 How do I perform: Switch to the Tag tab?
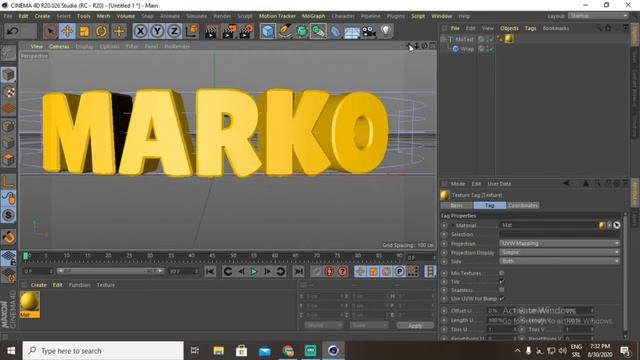[489, 205]
